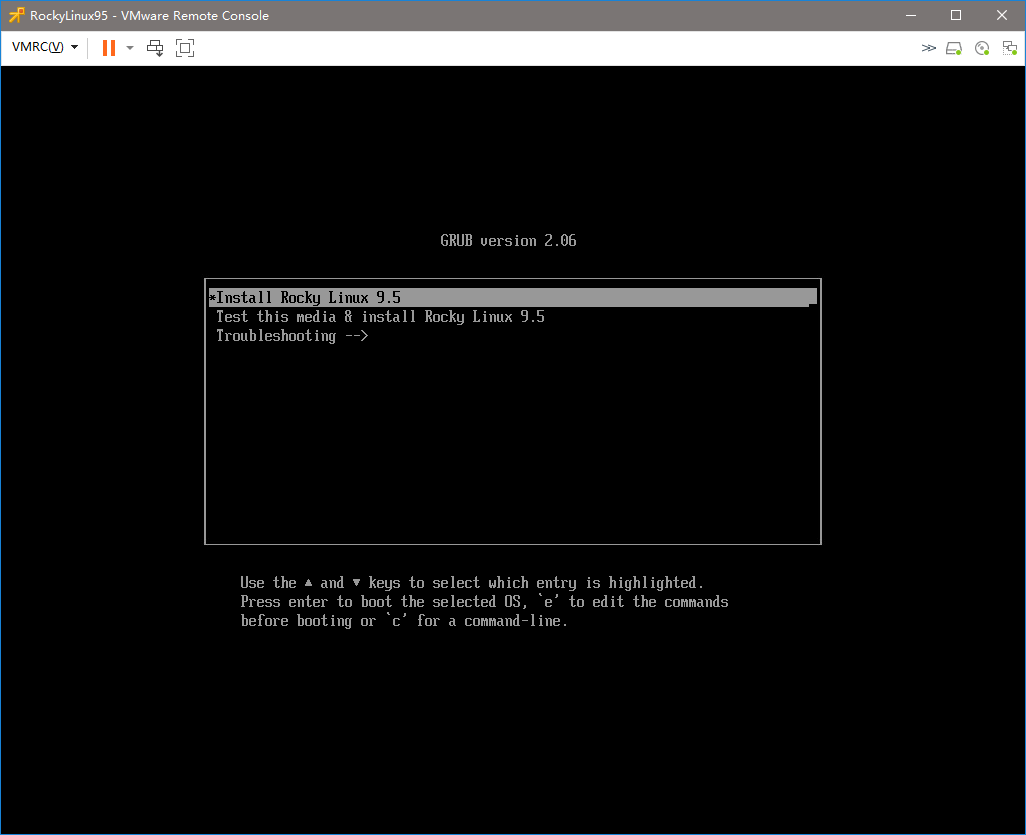Open the network adapter device icon
This screenshot has height=835, width=1026.
[1010, 48]
